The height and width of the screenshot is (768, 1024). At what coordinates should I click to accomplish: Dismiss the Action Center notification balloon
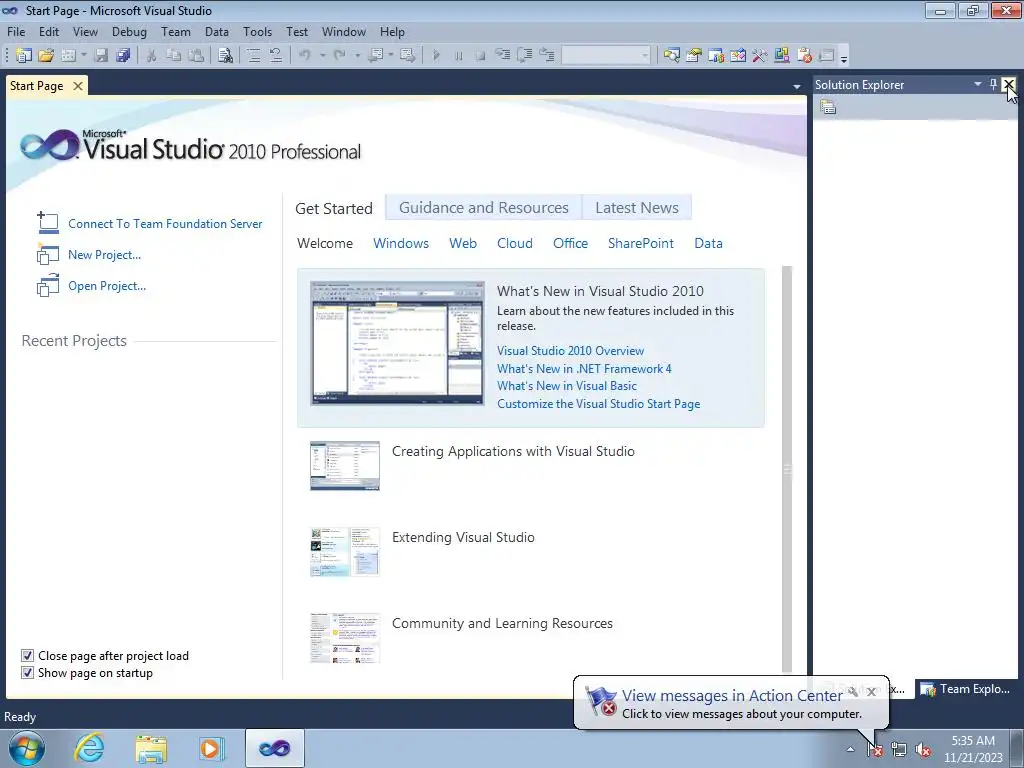tap(871, 692)
